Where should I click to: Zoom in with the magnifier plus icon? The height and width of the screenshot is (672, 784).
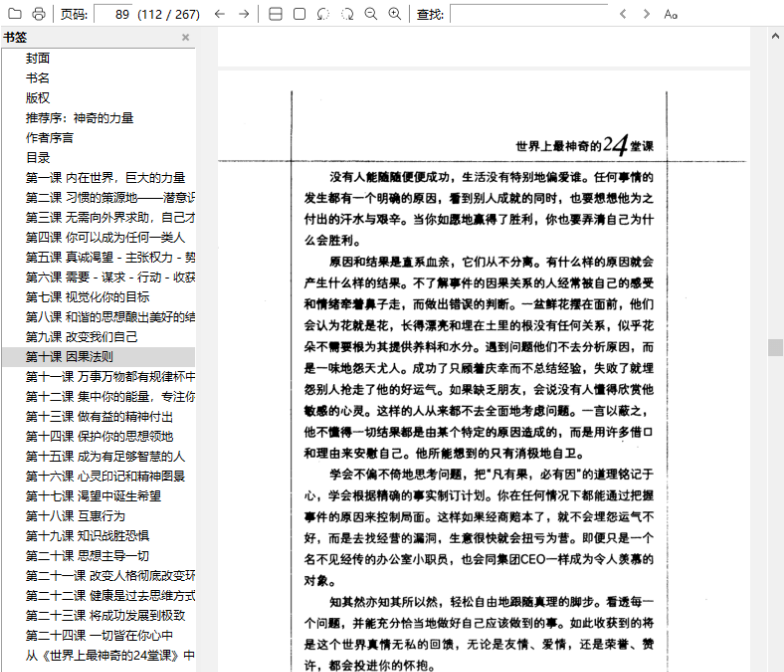(395, 14)
